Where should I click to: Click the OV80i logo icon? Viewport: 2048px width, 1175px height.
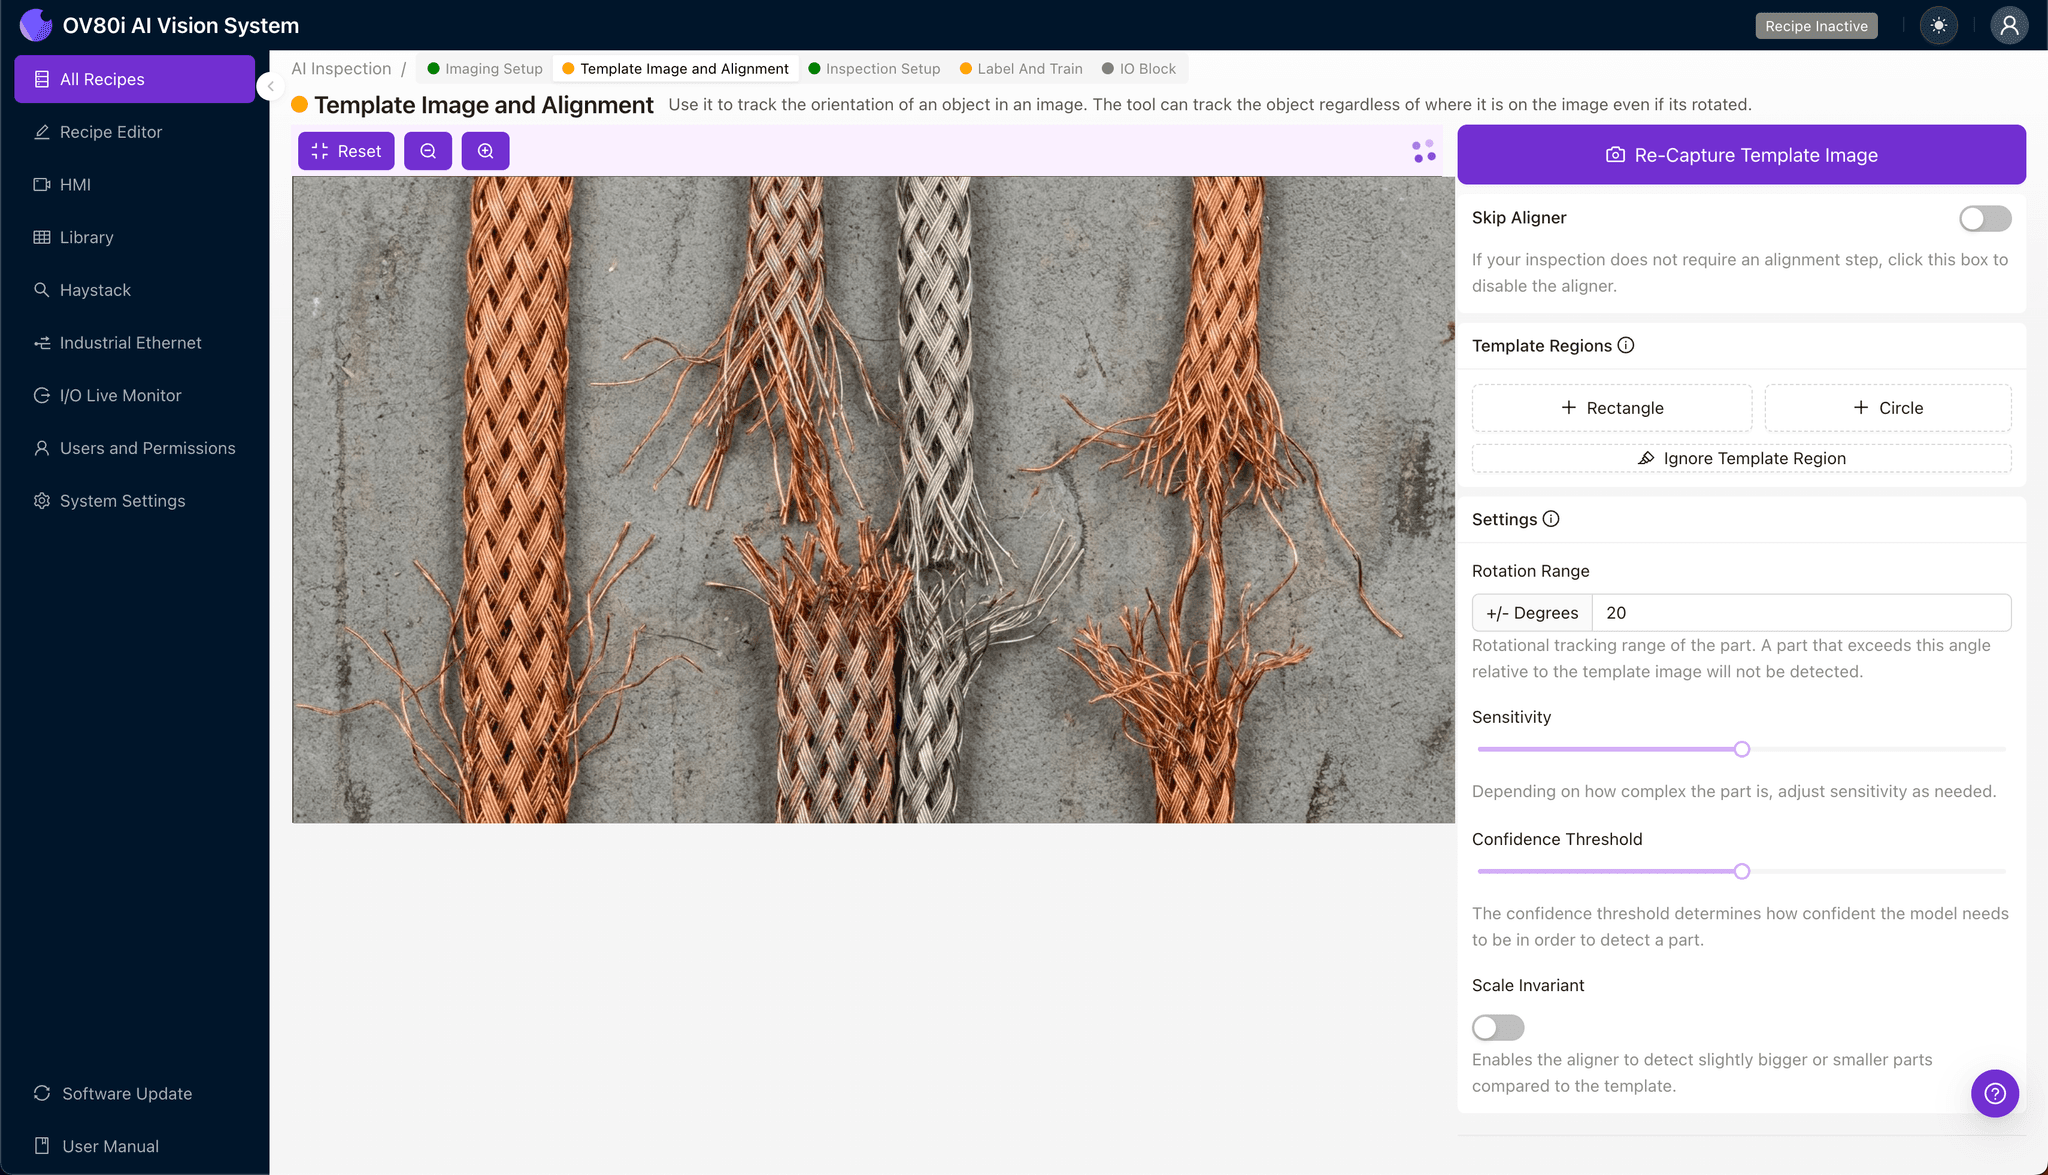pos(36,25)
